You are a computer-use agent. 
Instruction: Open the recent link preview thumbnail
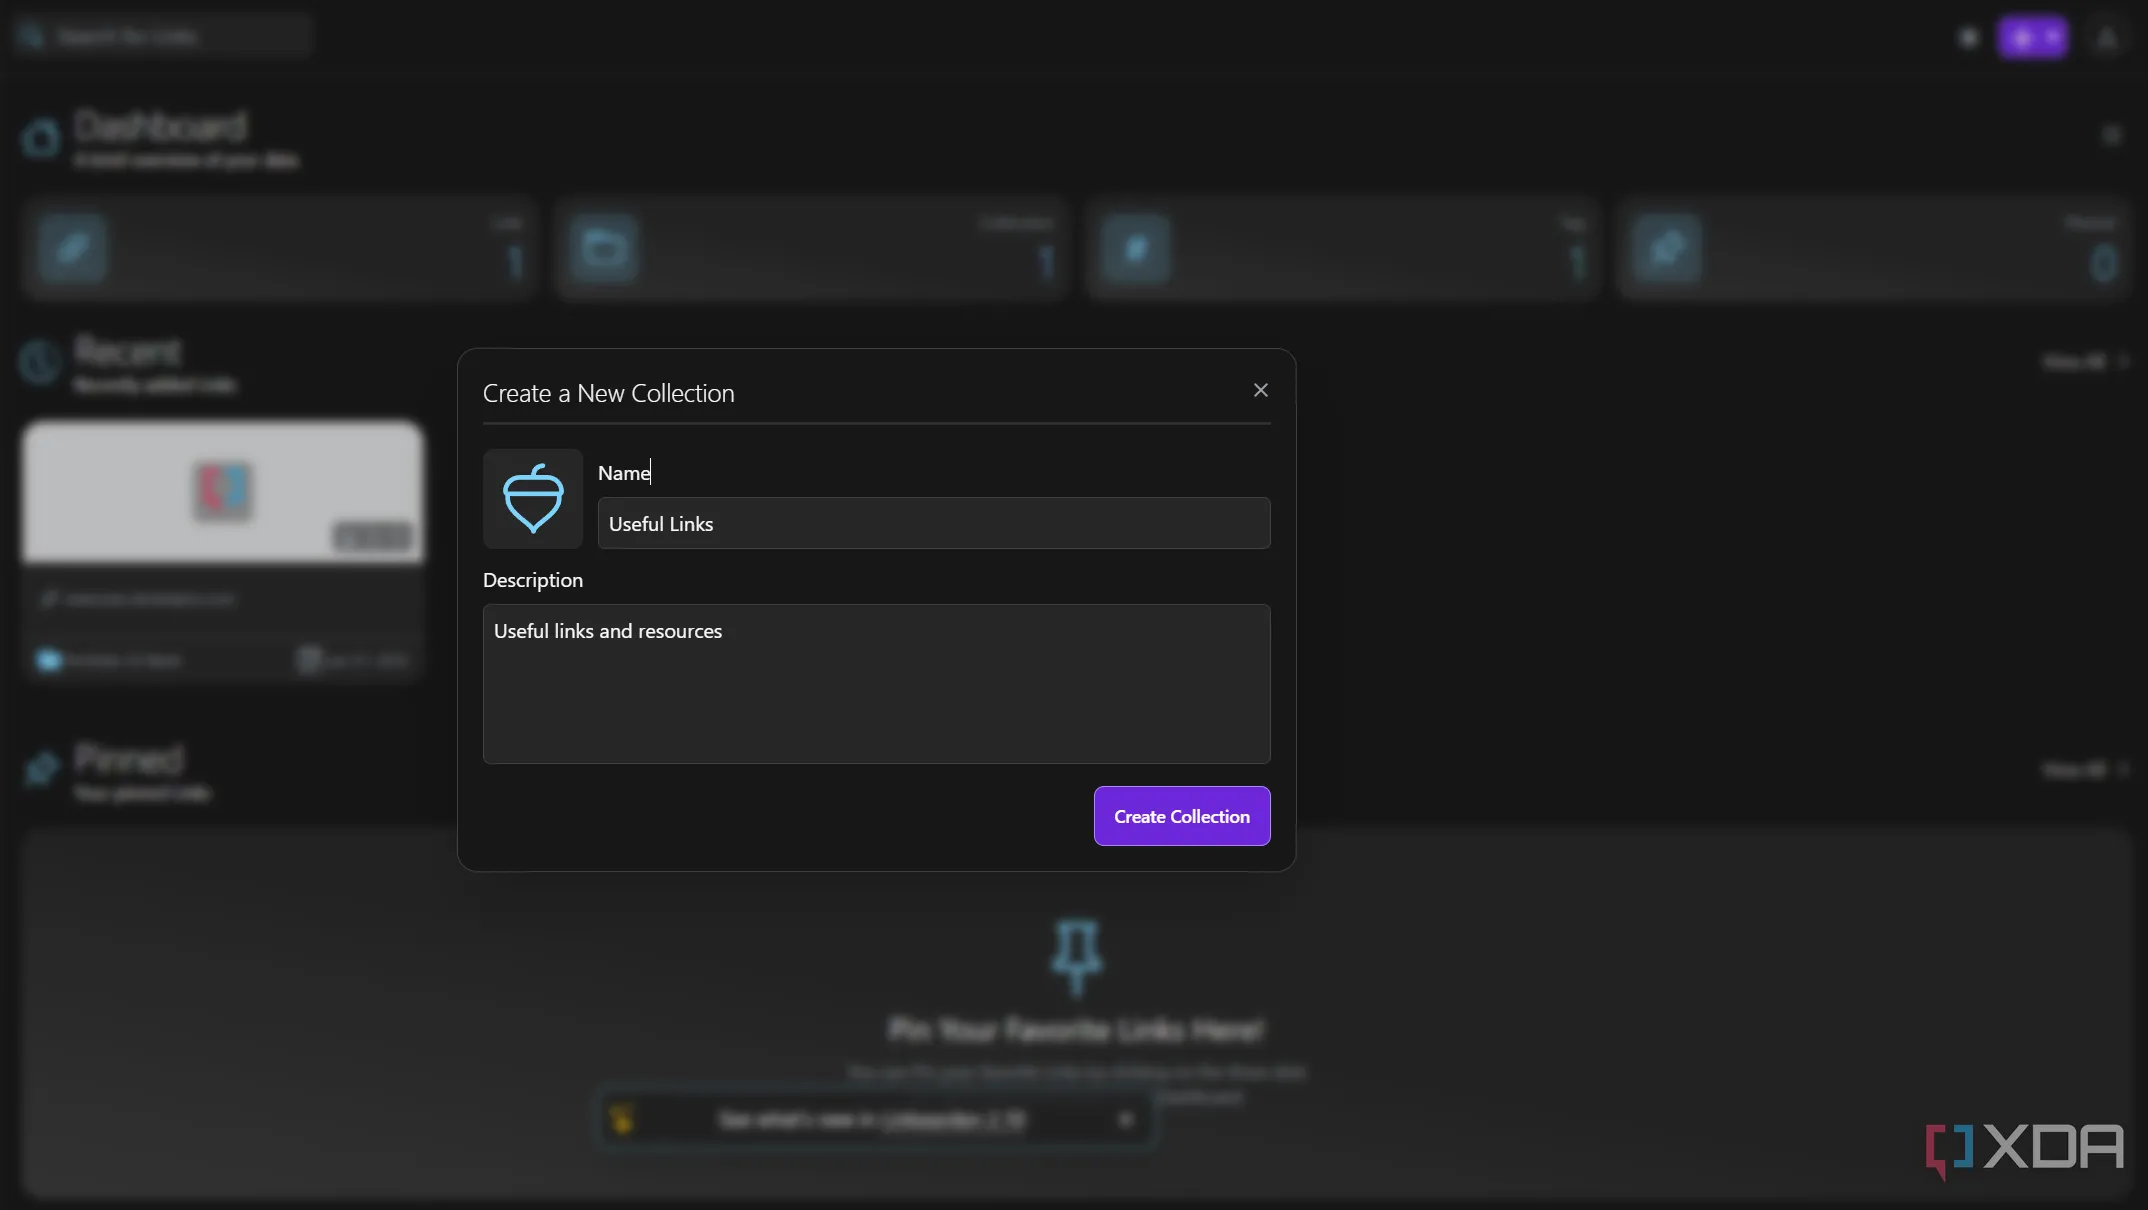222,491
